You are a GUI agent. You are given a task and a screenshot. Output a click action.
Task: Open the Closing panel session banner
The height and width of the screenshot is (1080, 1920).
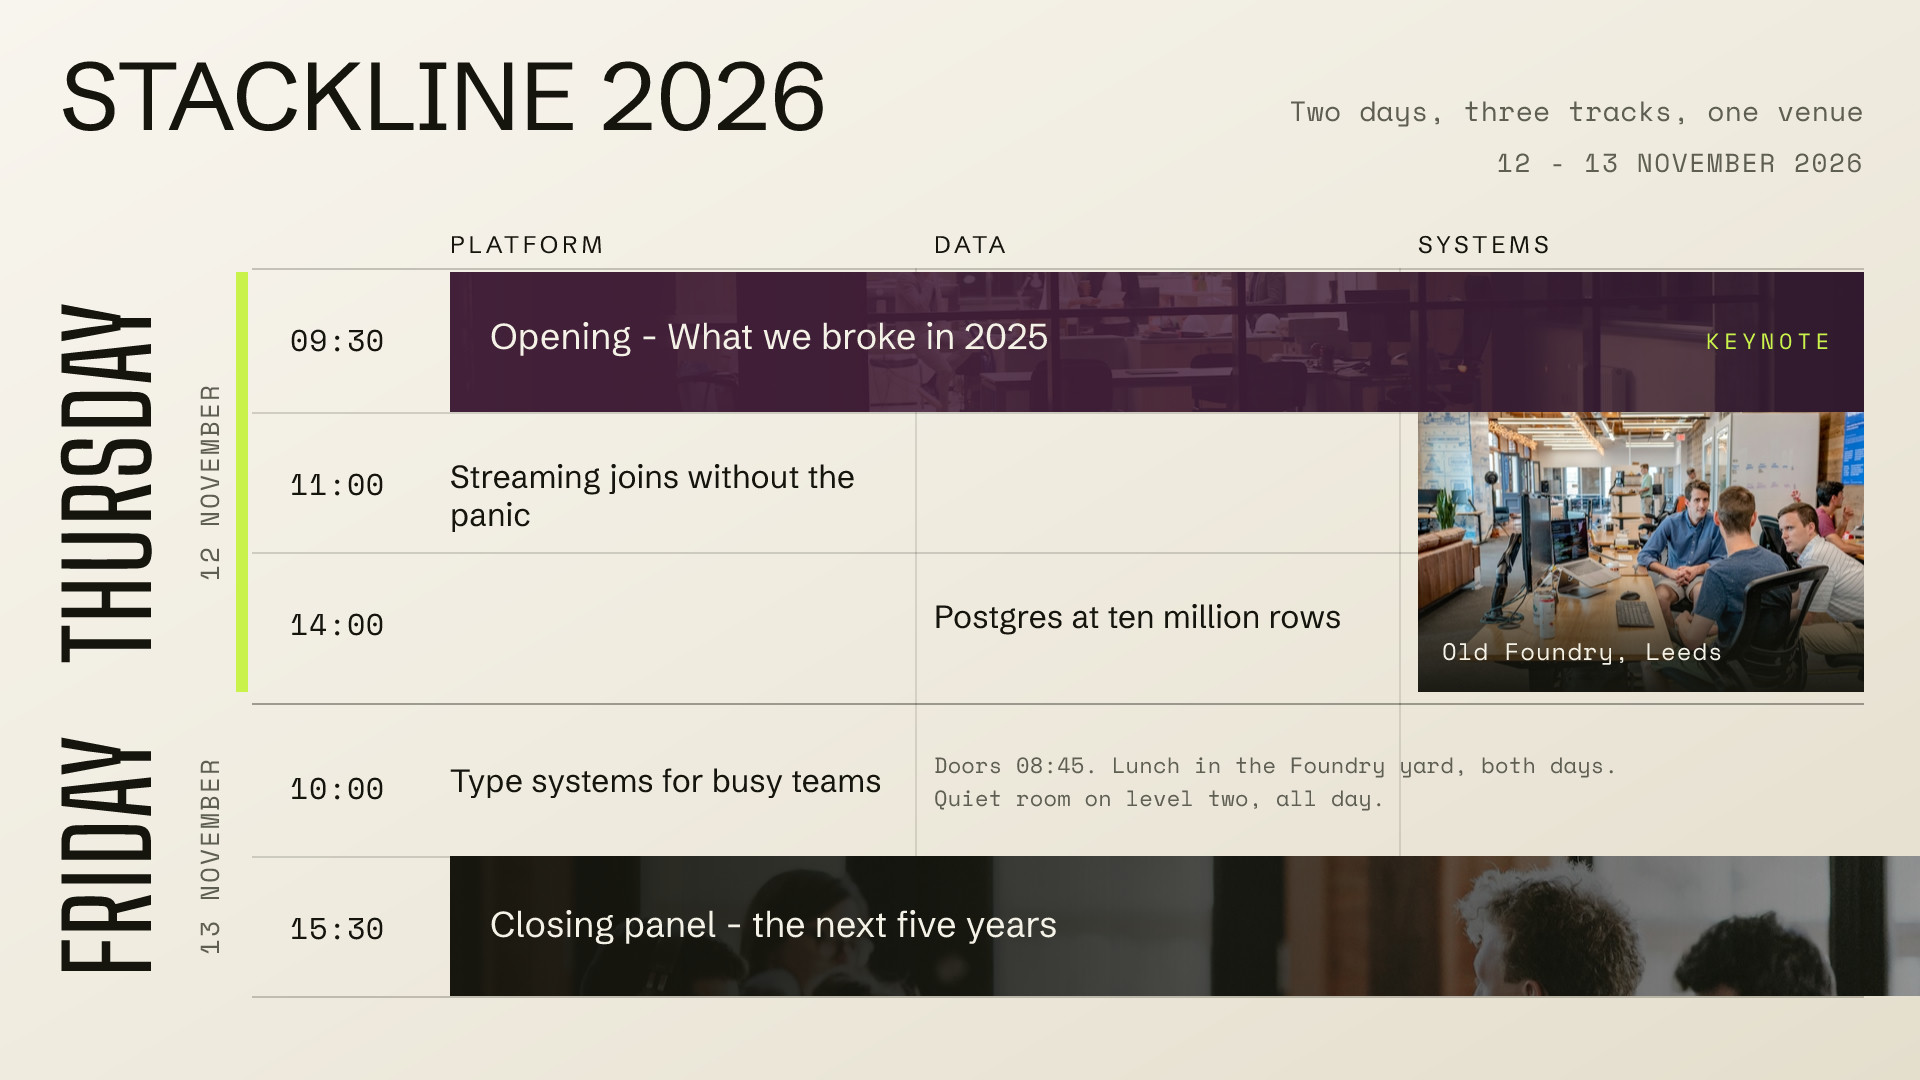(x=1185, y=926)
